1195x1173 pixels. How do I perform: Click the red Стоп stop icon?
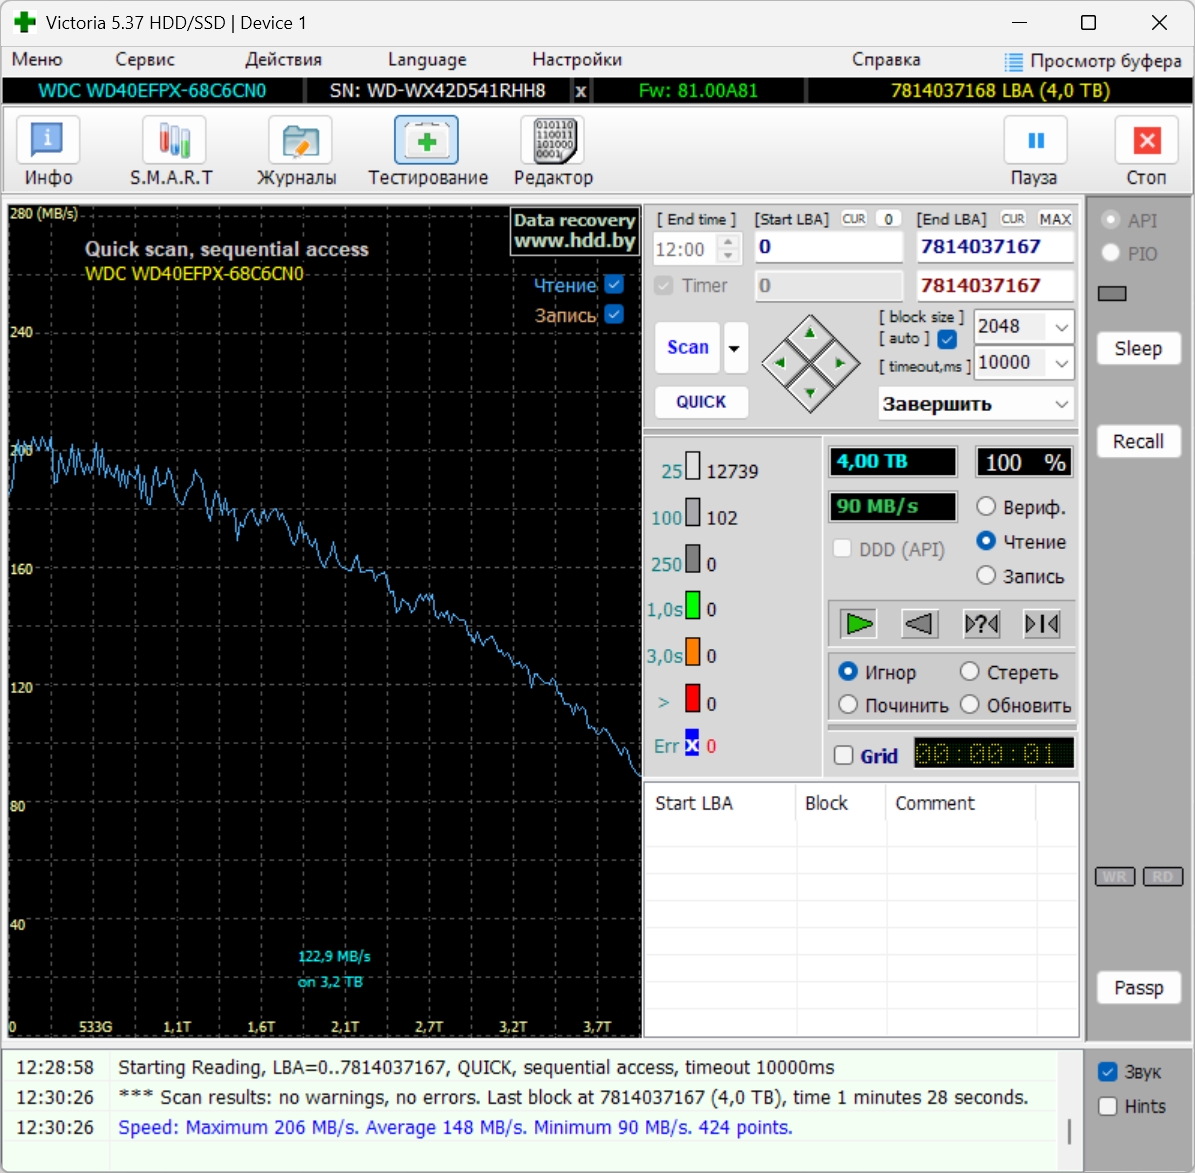click(1146, 141)
